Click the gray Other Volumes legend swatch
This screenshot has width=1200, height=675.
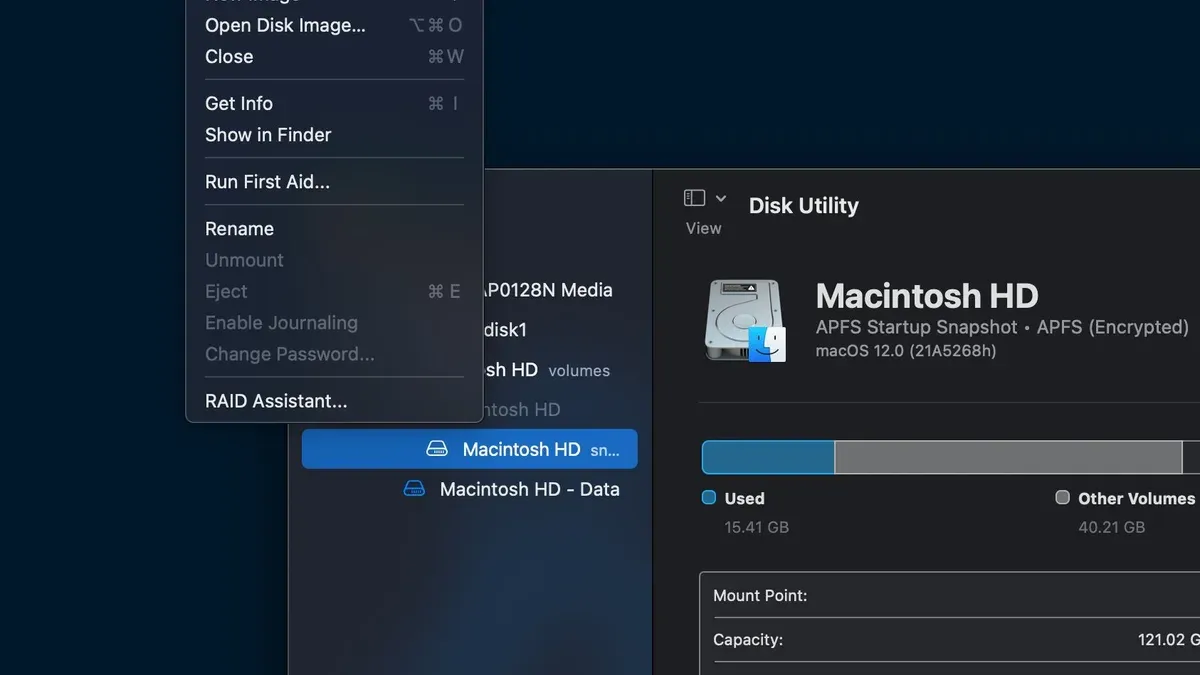tap(1063, 497)
